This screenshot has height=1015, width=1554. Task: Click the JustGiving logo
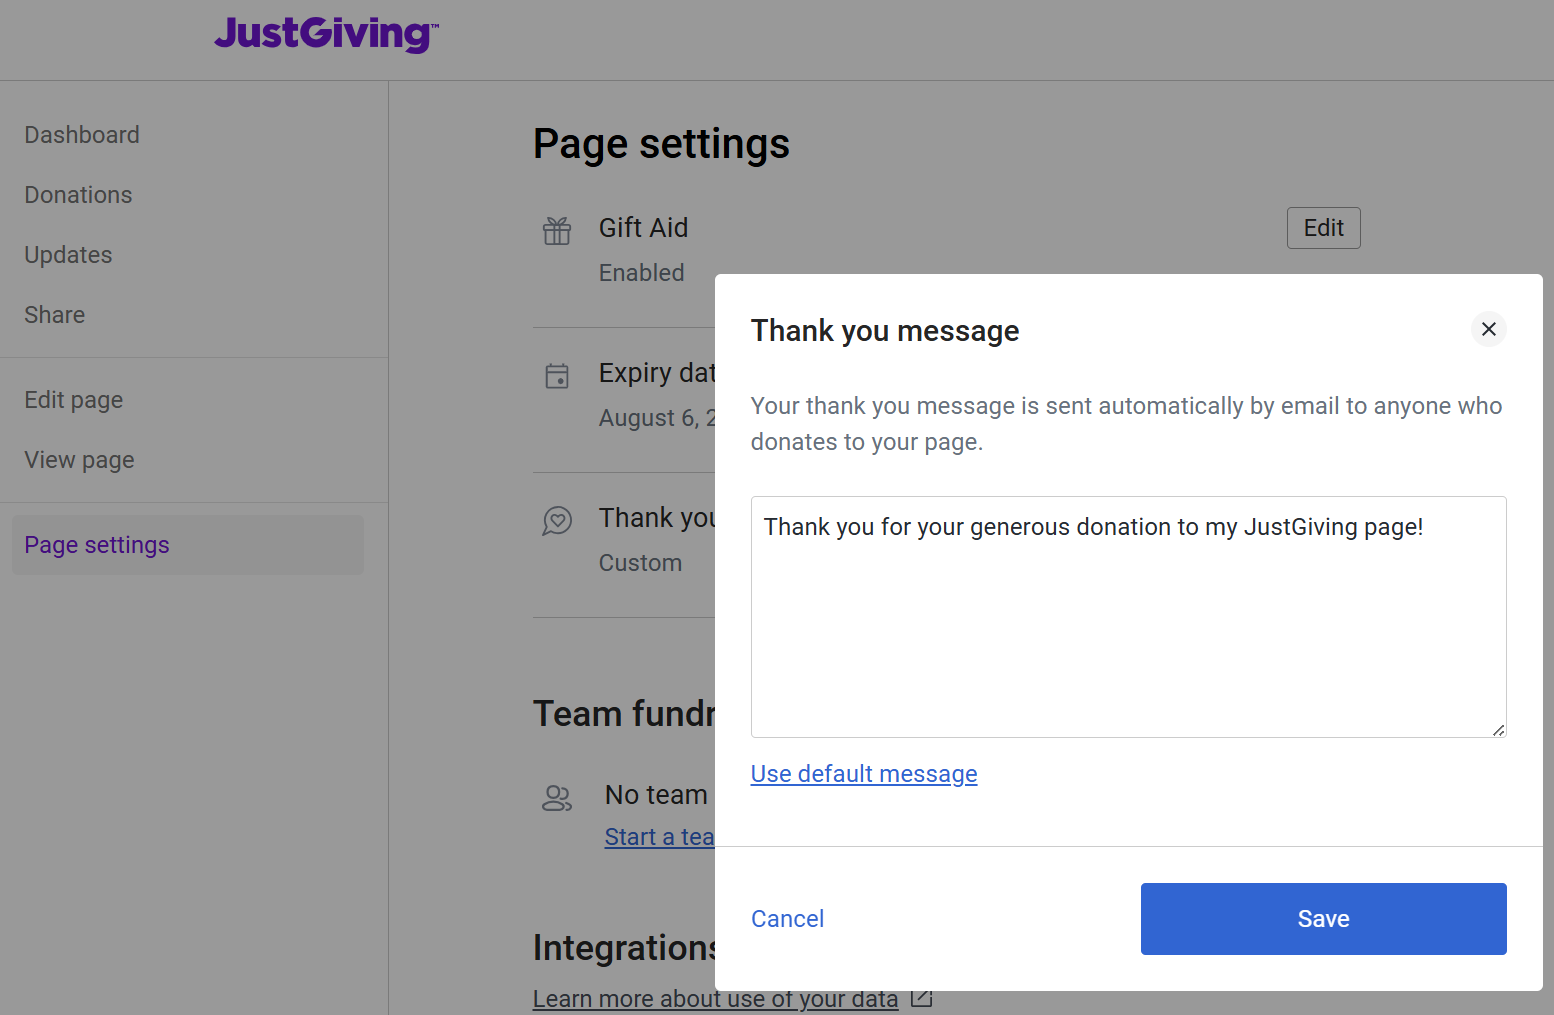[326, 34]
